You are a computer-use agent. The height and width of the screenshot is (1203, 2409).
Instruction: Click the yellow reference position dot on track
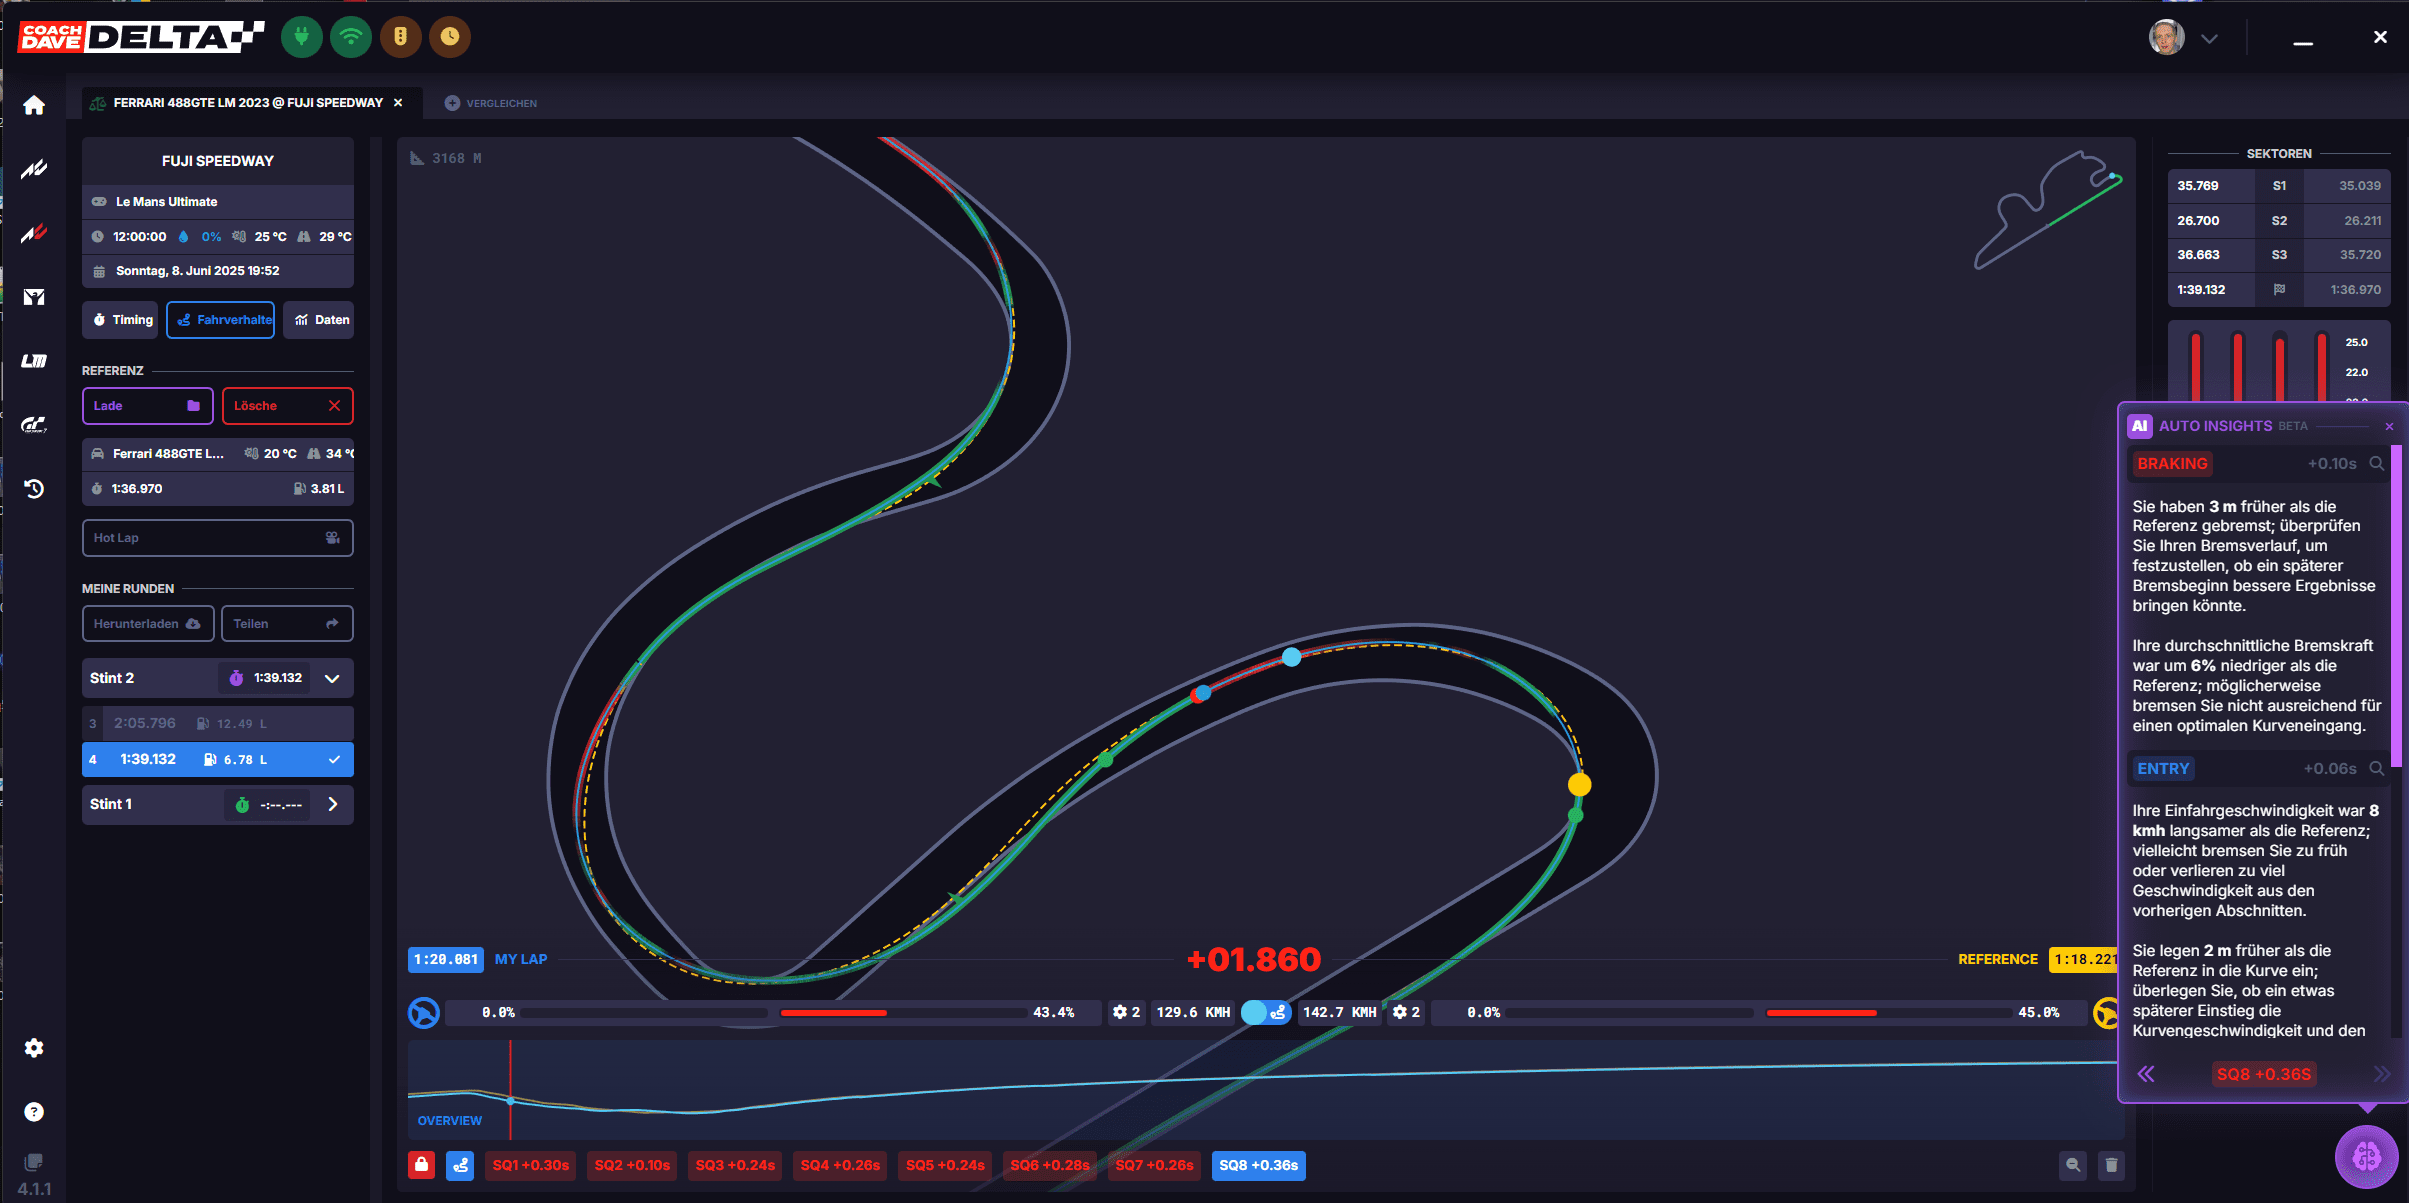(1579, 784)
